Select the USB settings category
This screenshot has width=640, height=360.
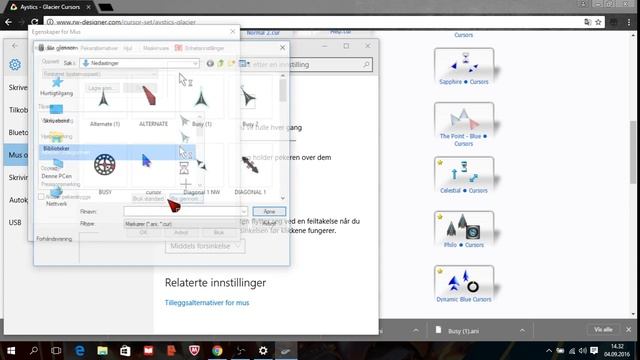point(15,222)
